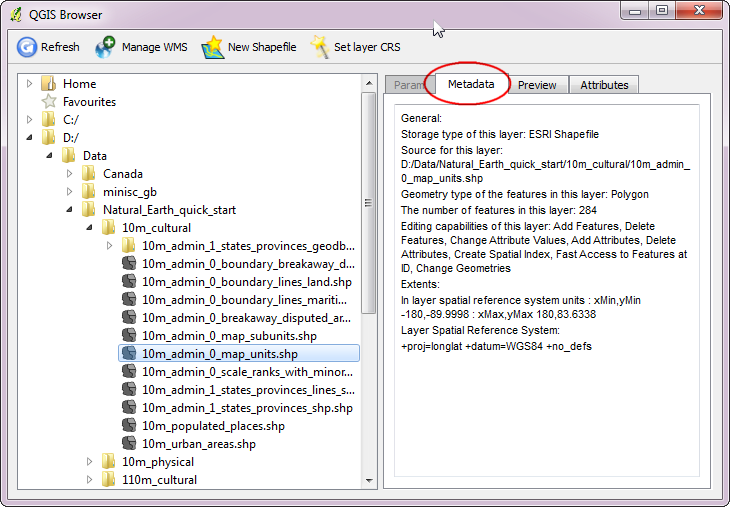Click the 110m_cultural folder icon
This screenshot has width=730, height=507.
click(108, 480)
